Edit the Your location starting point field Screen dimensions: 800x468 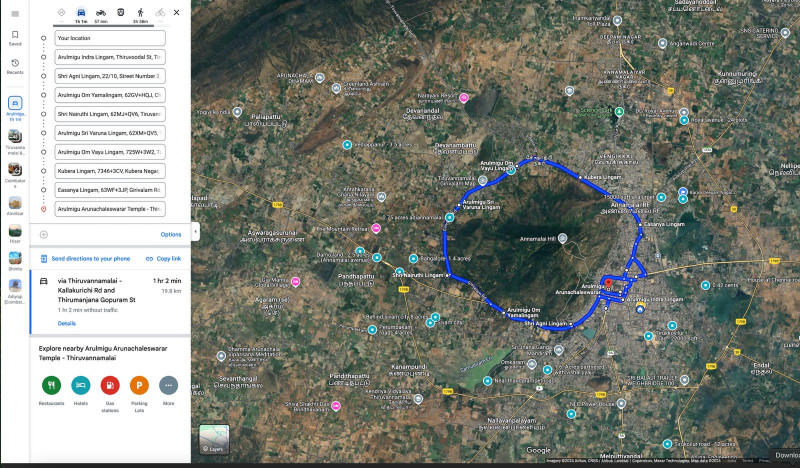(110, 38)
